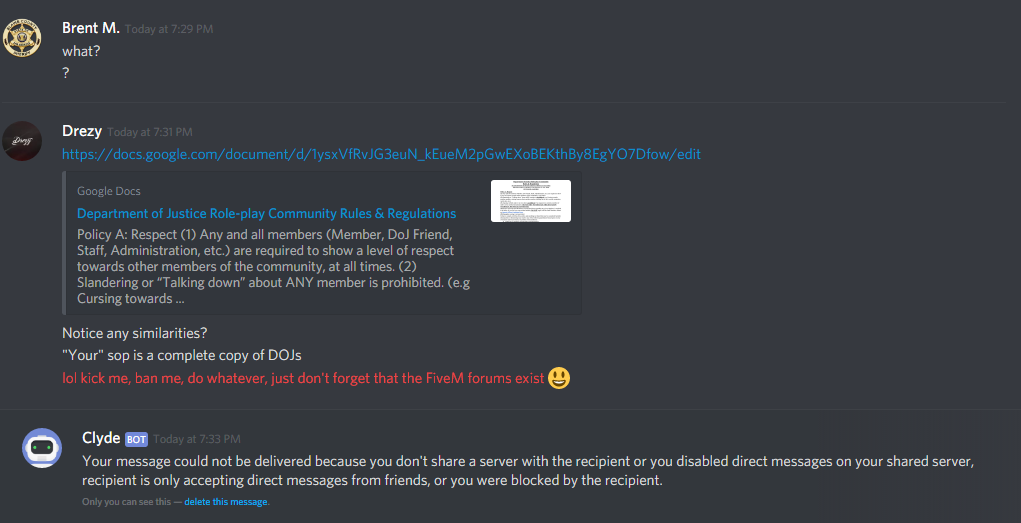The image size is (1021, 523).
Task: Click Brent M.'s sheriff badge avatar
Action: pyautogui.click(x=22, y=38)
